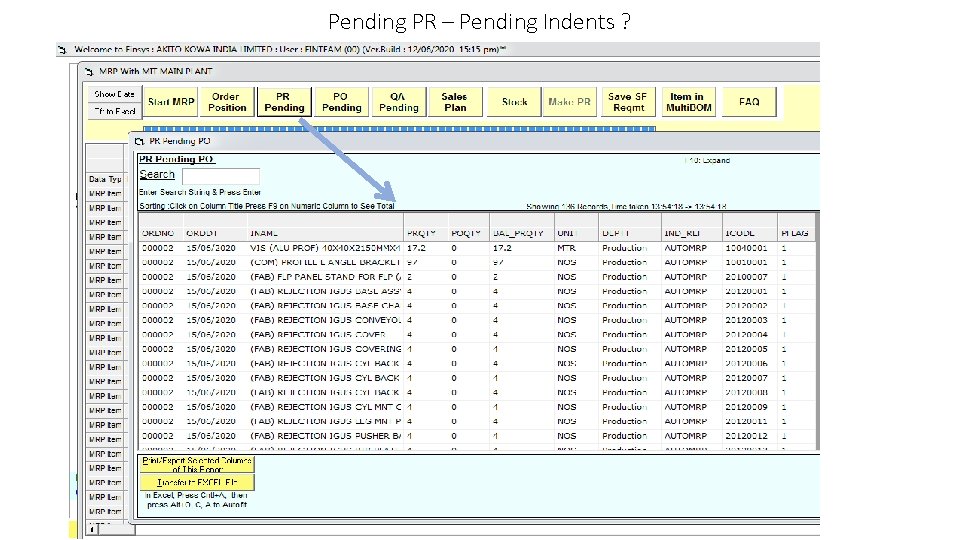The height and width of the screenshot is (540, 960).
Task: Click the Make PR button
Action: click(569, 102)
